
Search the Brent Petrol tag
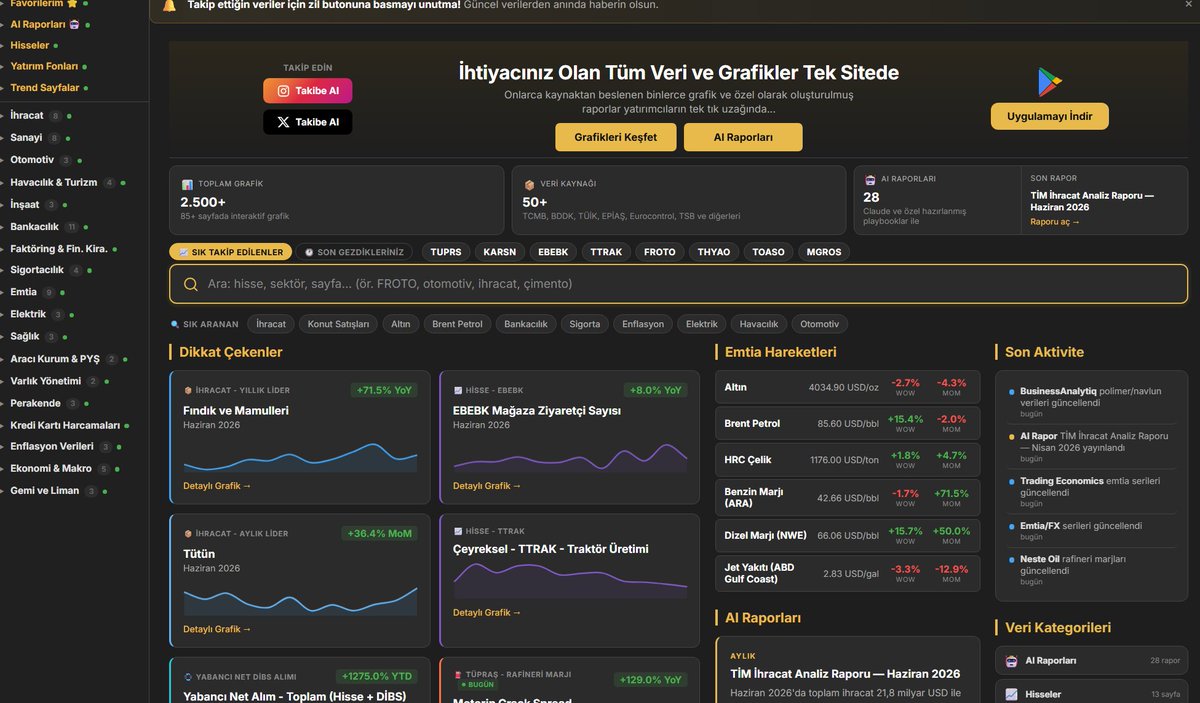457,324
